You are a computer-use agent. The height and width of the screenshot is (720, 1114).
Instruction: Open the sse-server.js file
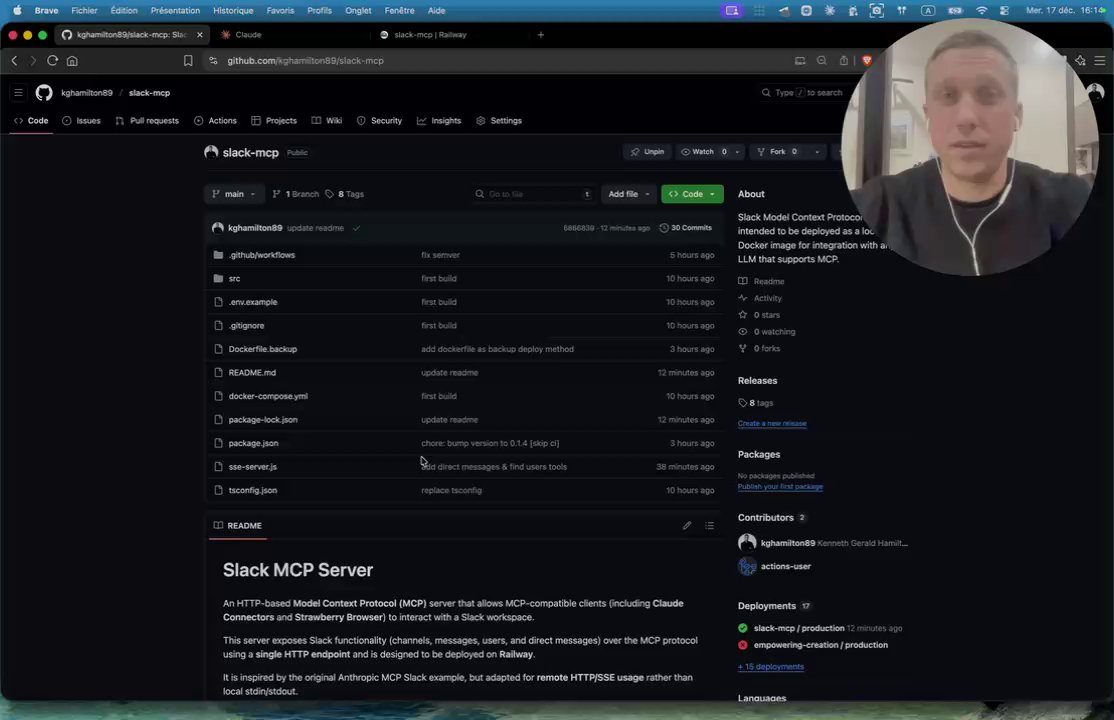tap(253, 467)
